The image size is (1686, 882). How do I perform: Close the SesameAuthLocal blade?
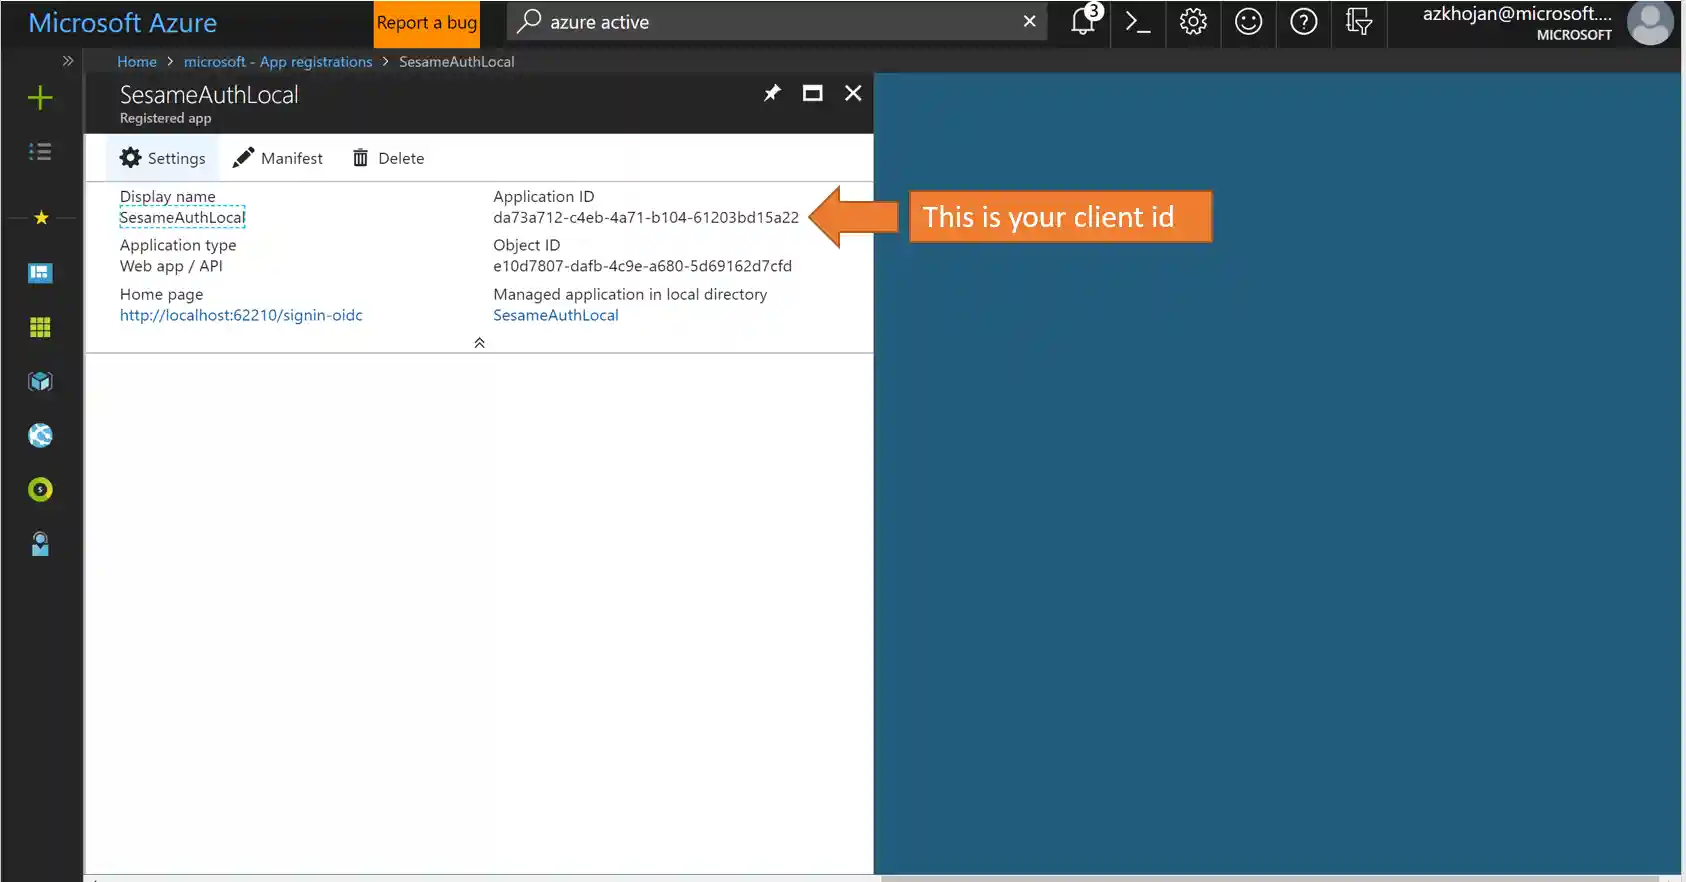(x=853, y=93)
